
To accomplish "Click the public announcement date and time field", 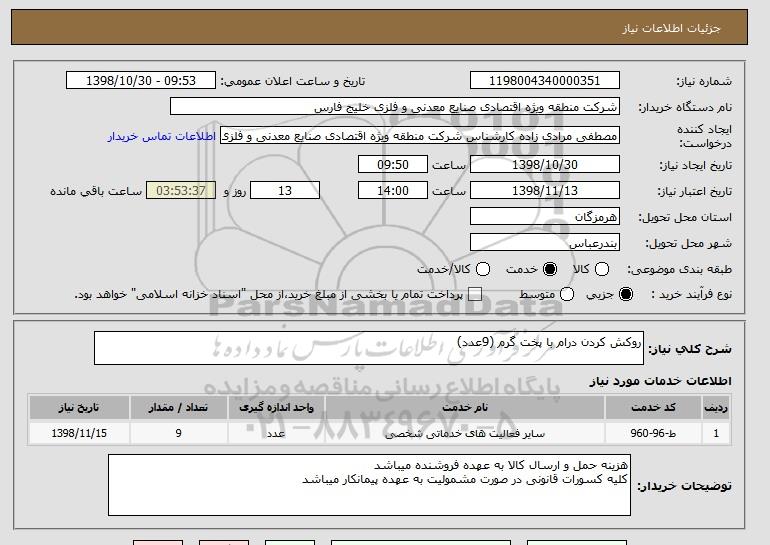I will click(x=141, y=81).
